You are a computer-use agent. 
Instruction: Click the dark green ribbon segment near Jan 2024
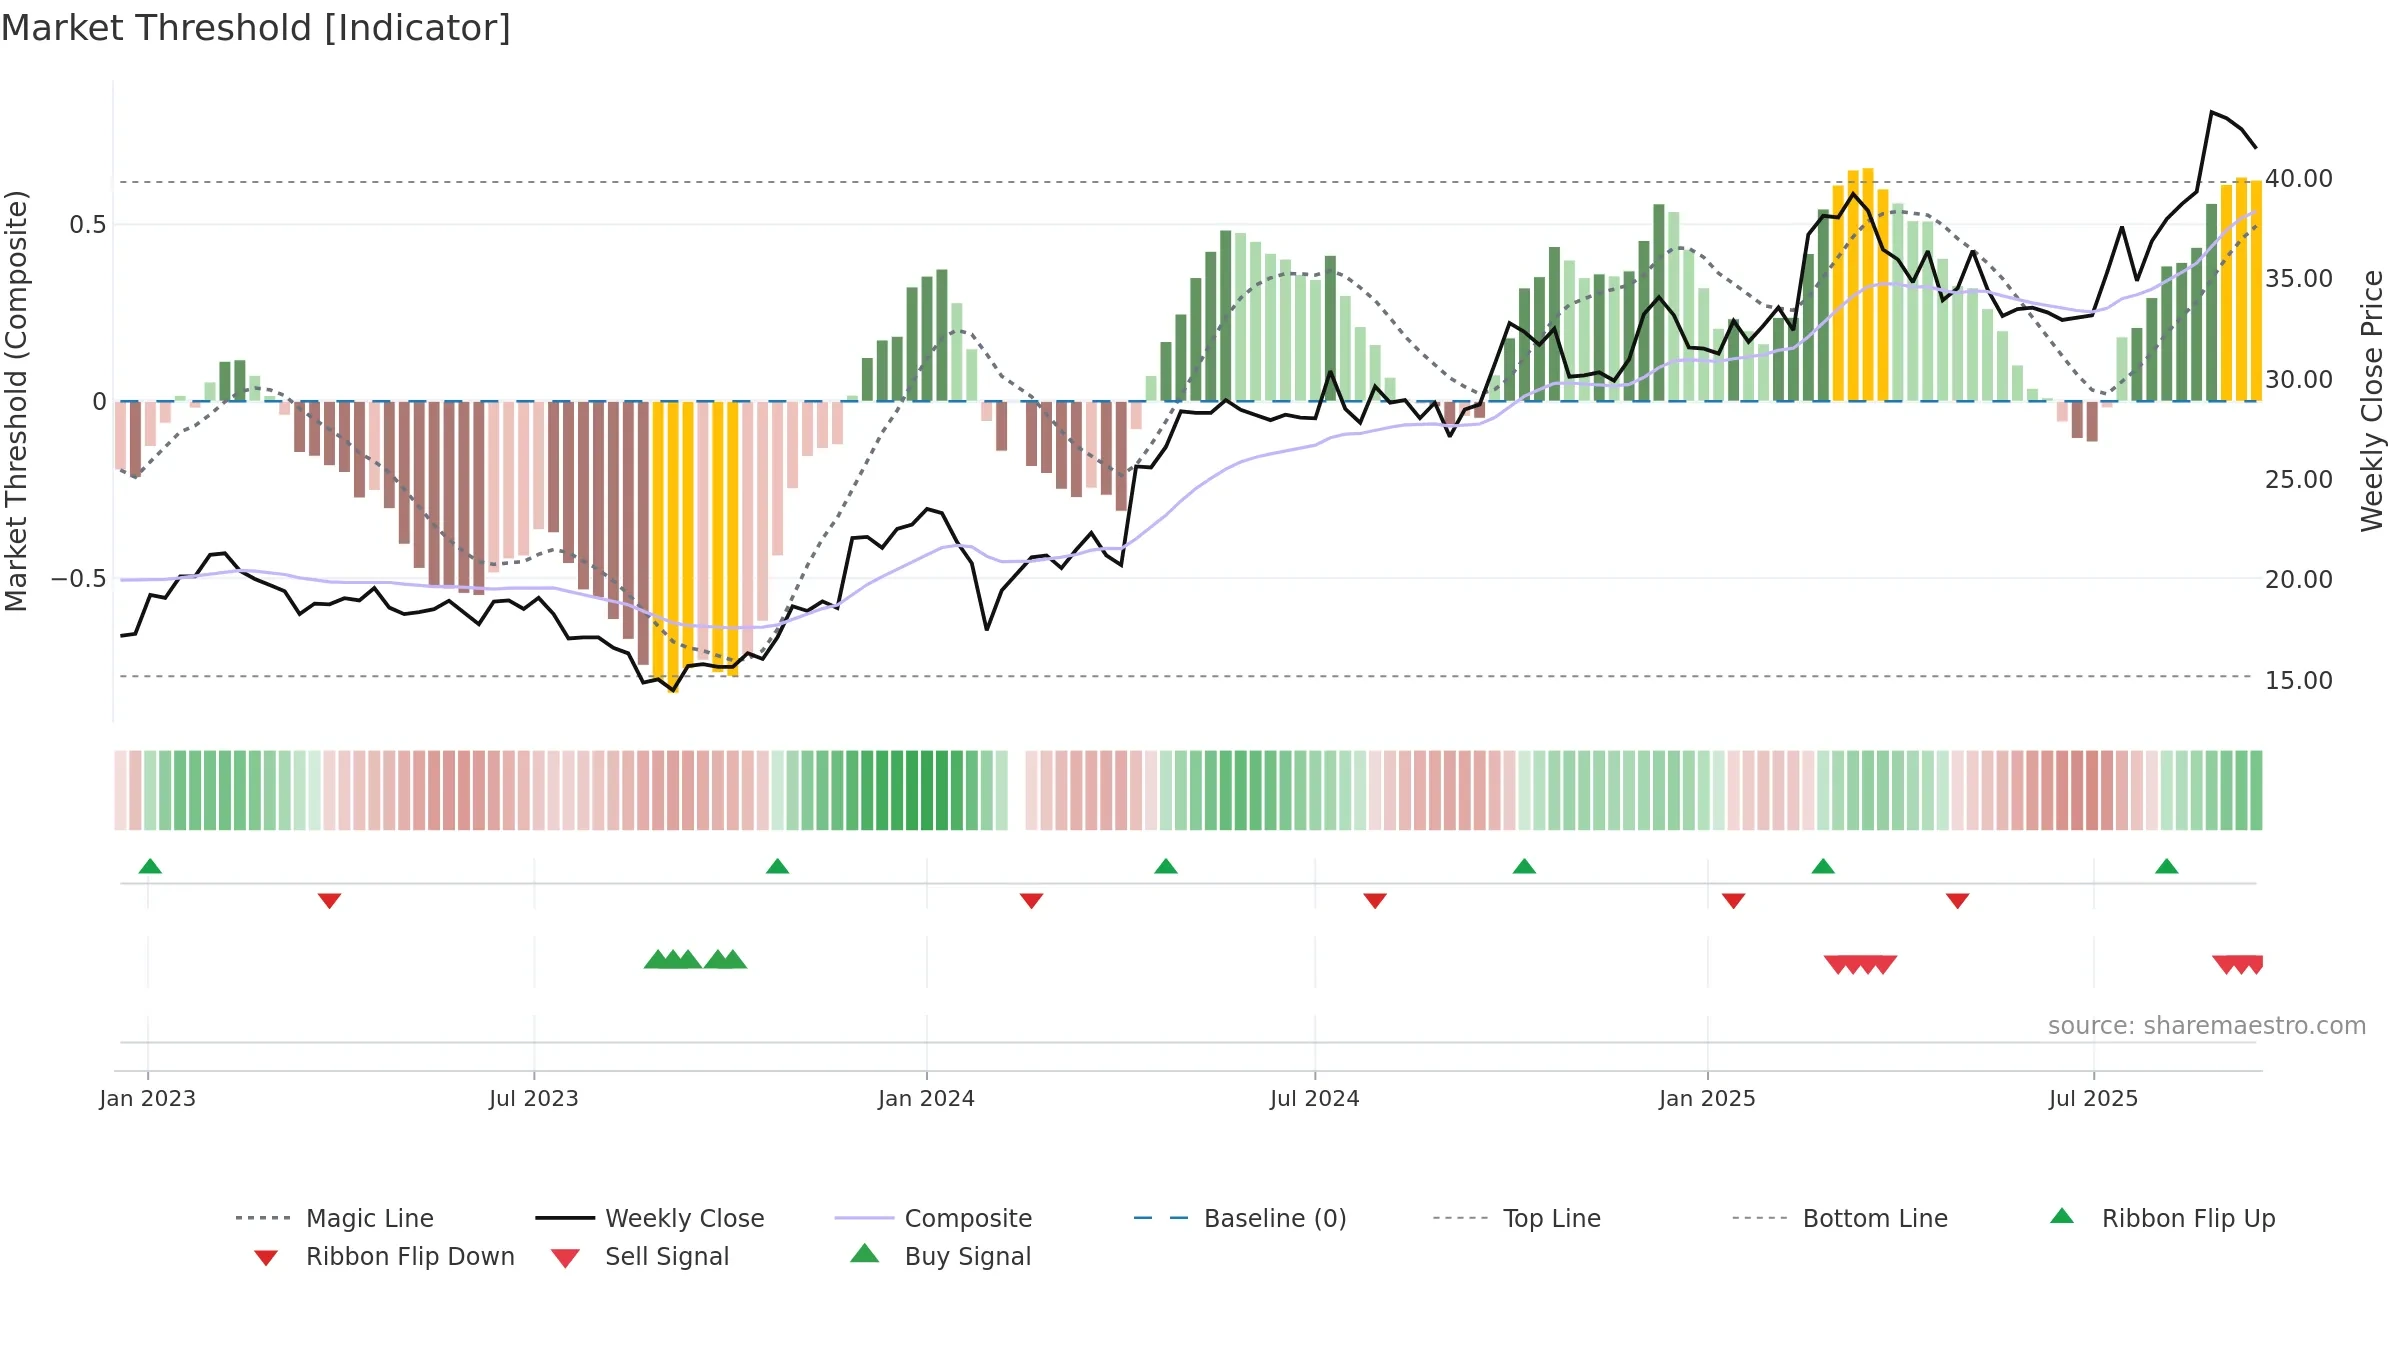[927, 790]
